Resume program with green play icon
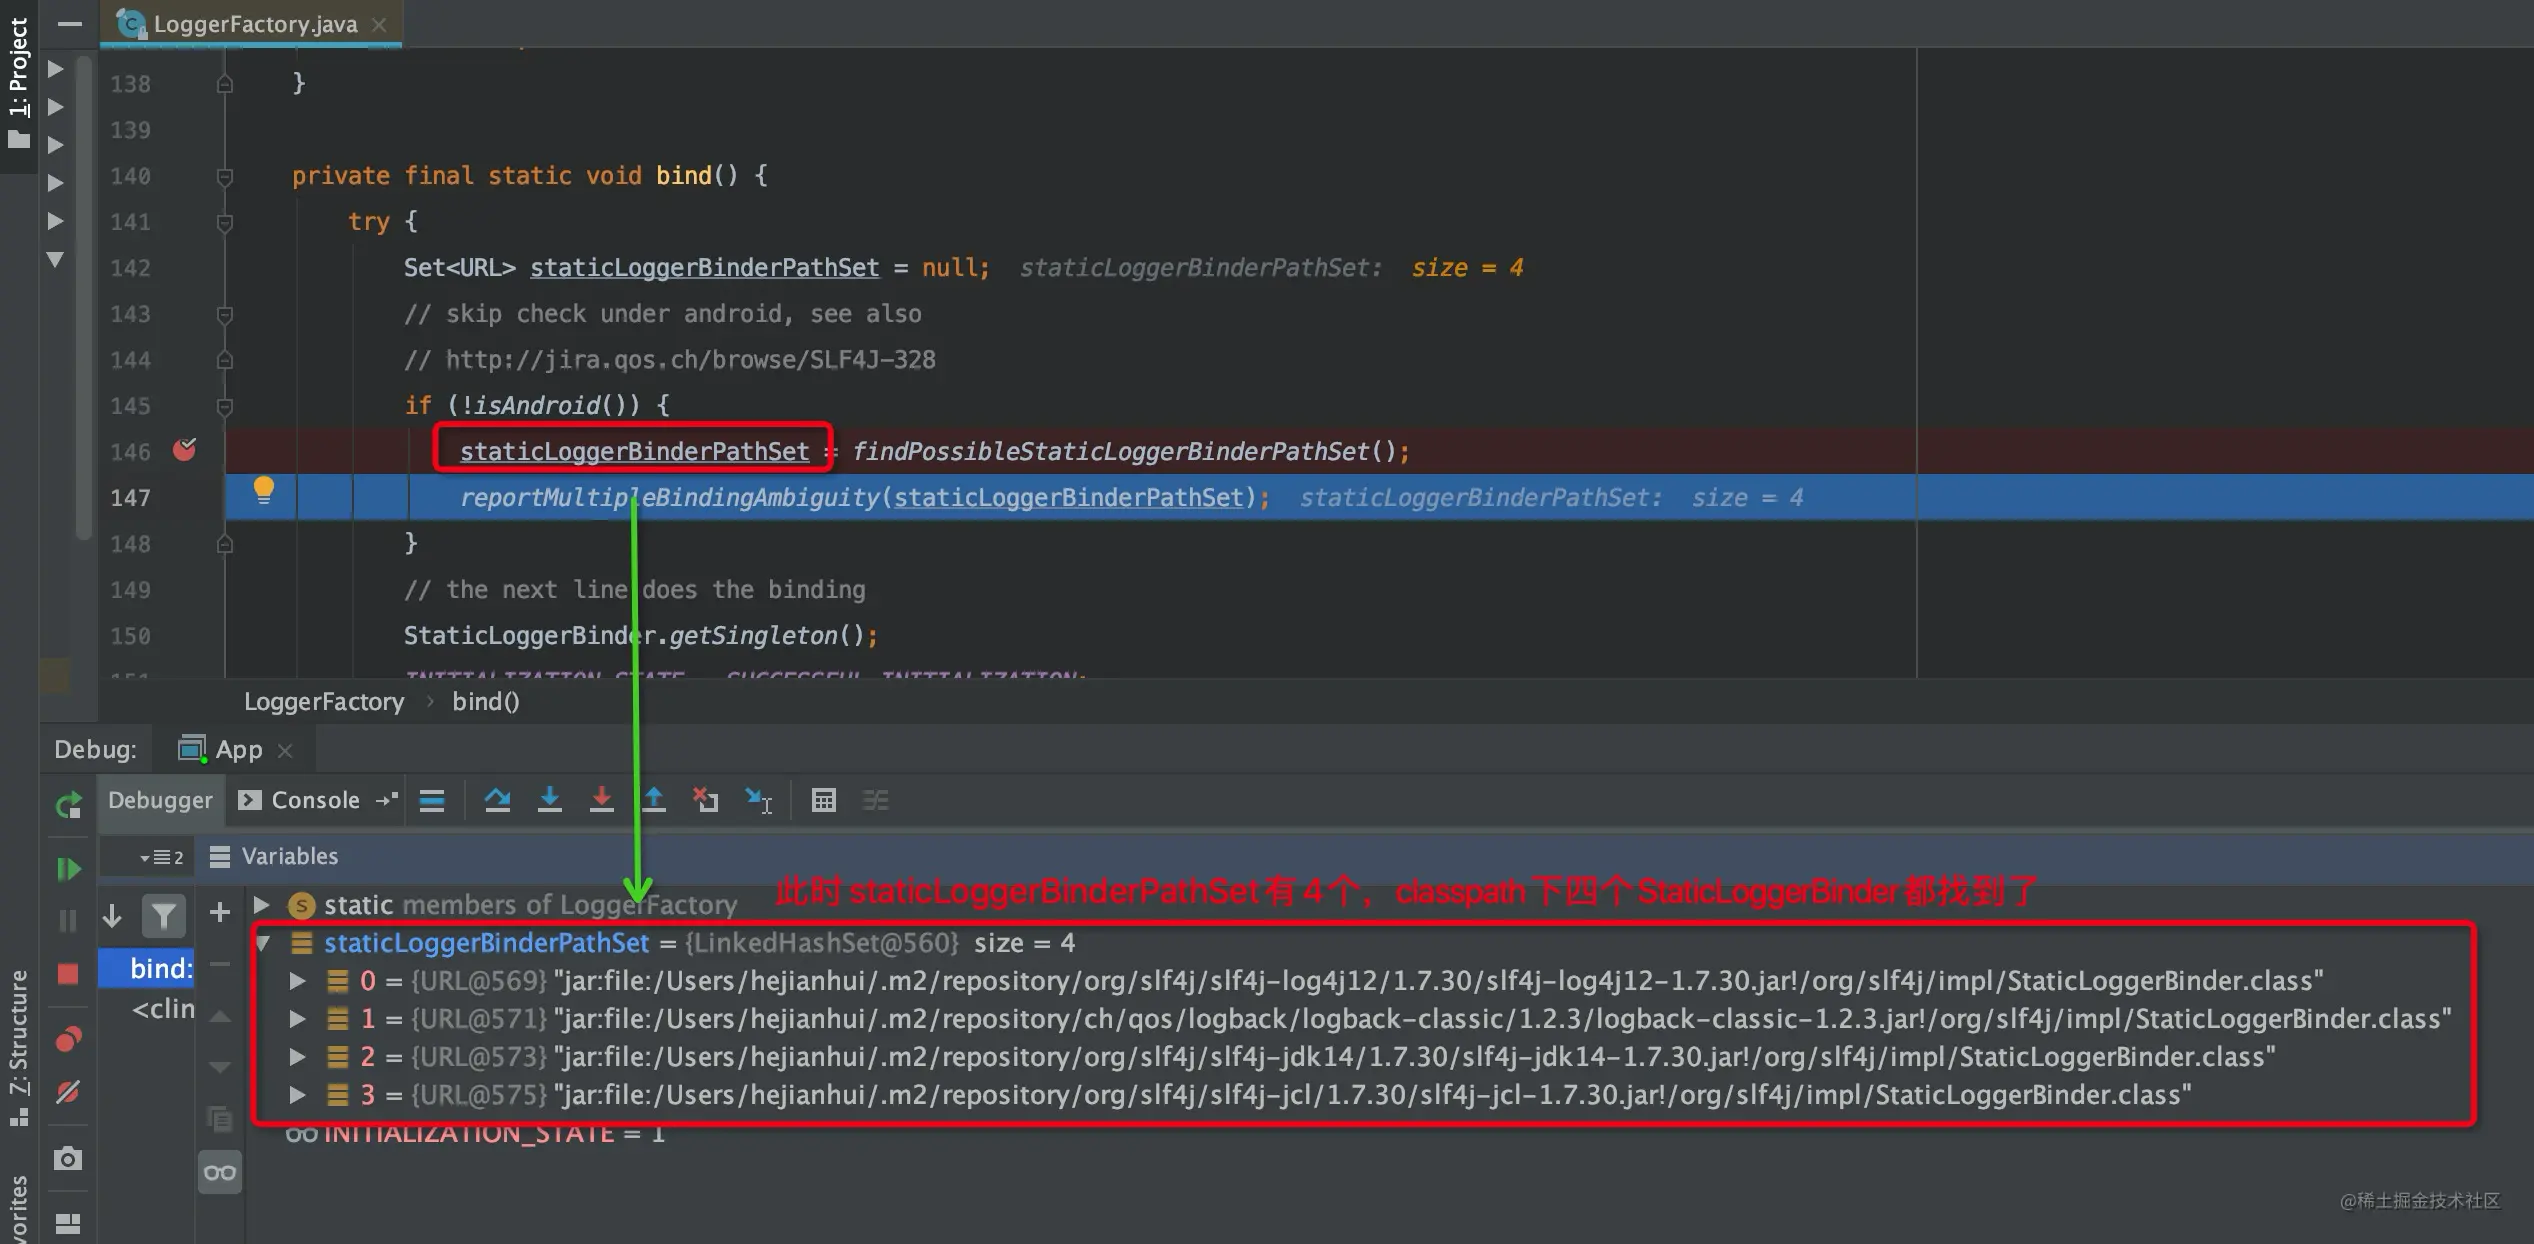The image size is (2534, 1244). click(68, 869)
